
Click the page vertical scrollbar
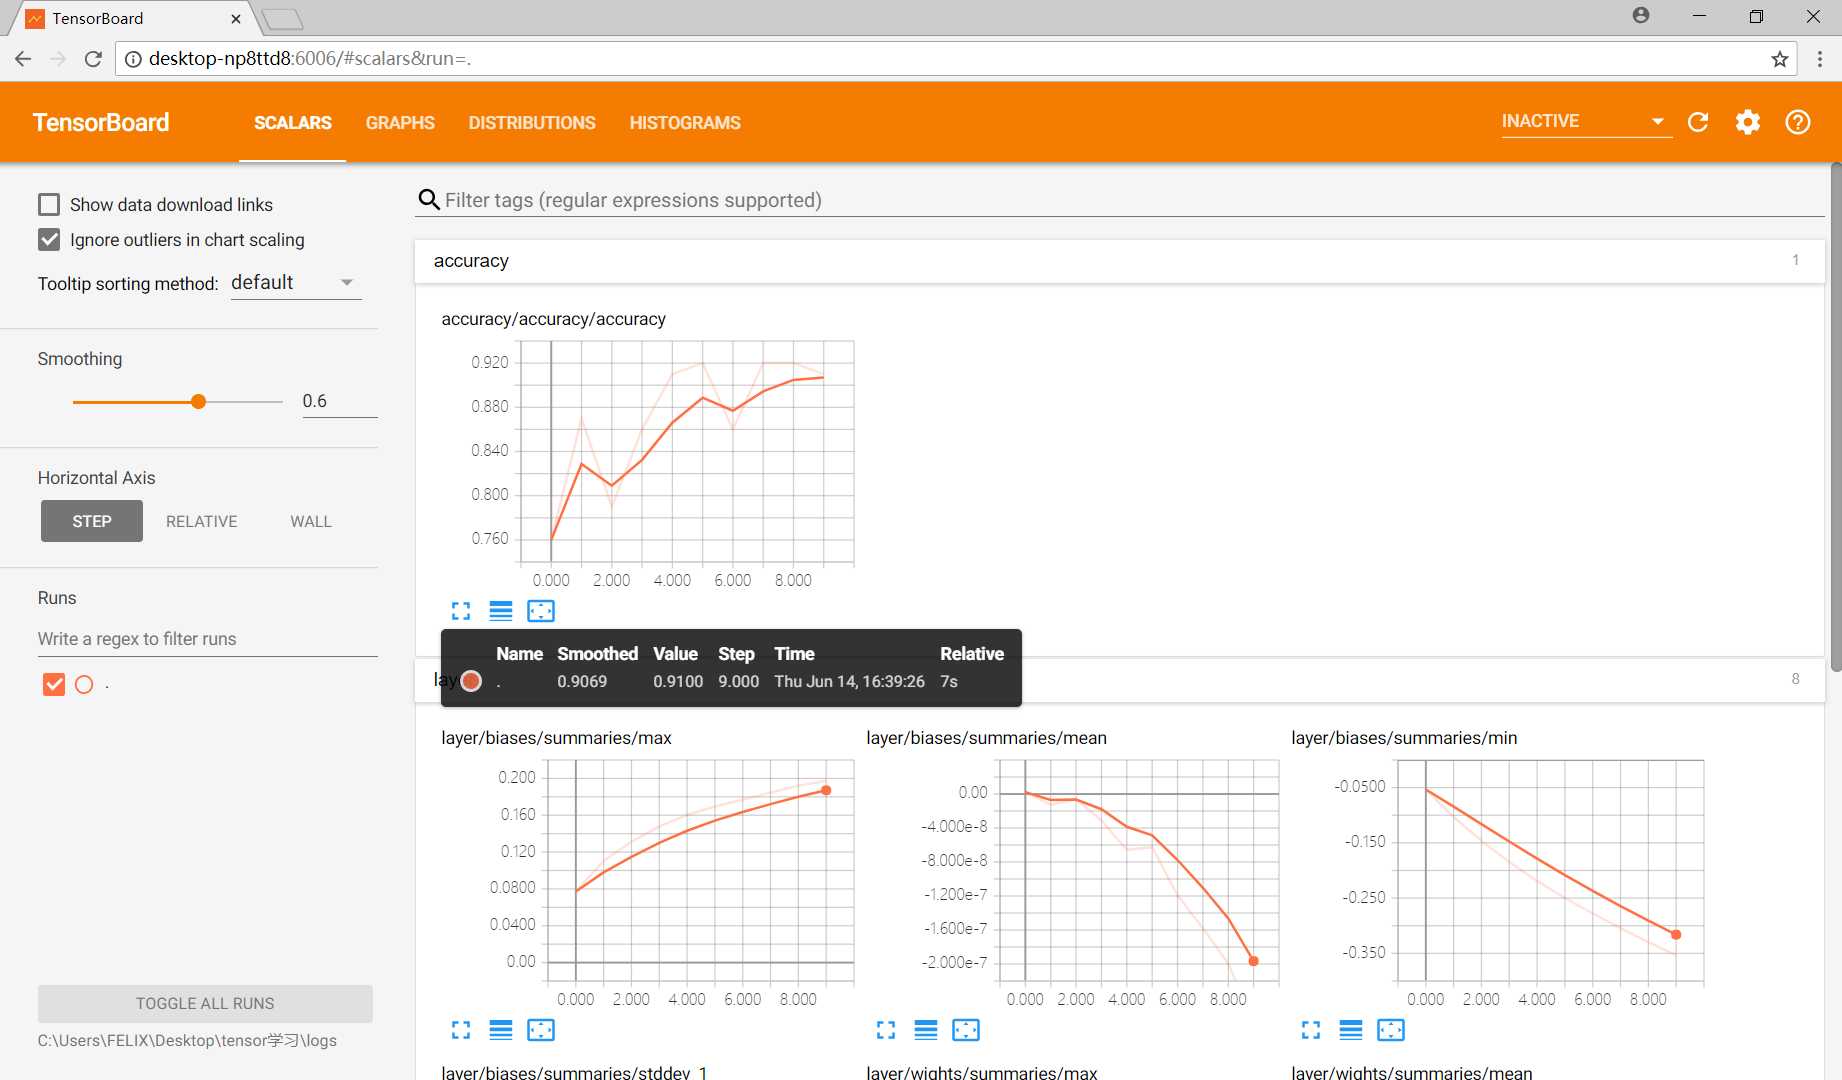click(1836, 417)
